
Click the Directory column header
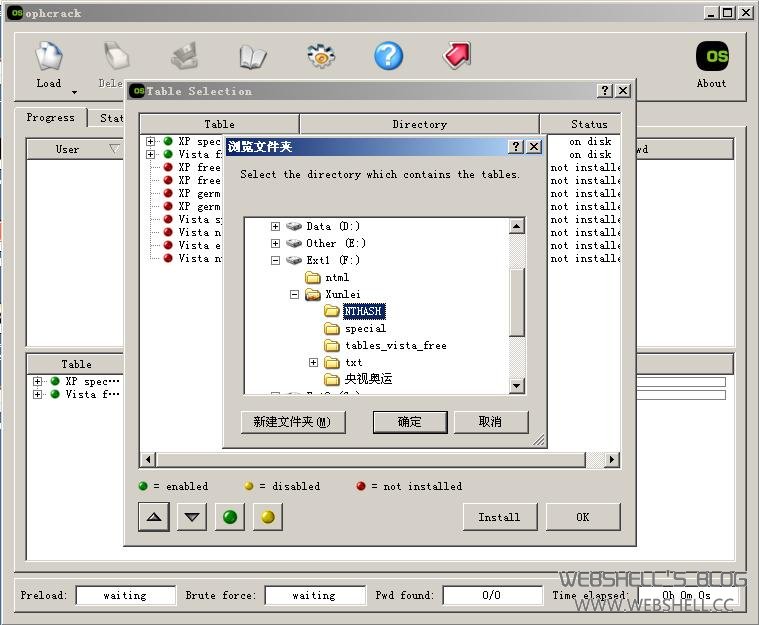pyautogui.click(x=419, y=124)
